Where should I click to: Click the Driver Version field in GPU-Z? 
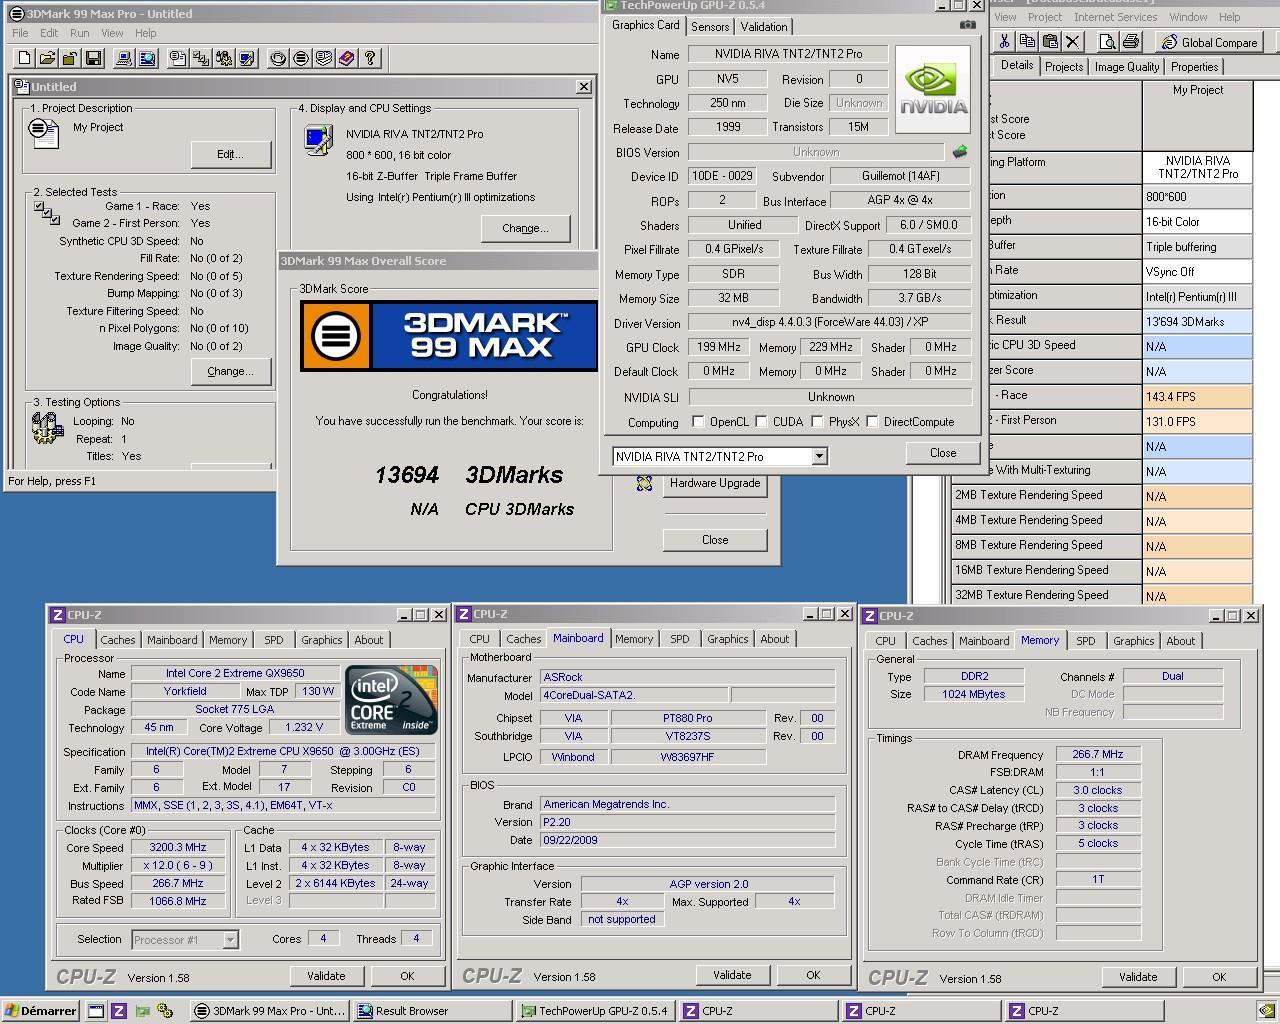[829, 323]
